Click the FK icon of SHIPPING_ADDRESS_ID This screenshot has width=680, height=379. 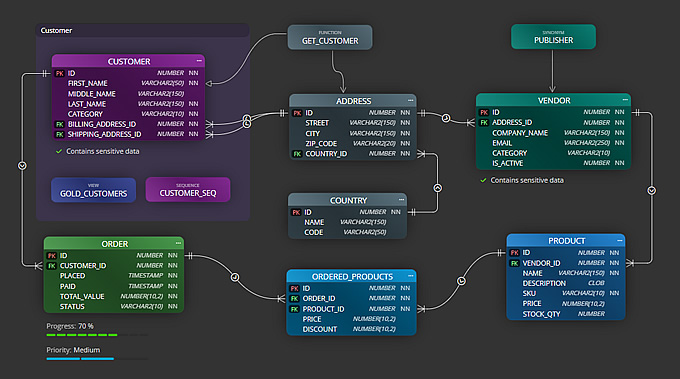[59, 134]
